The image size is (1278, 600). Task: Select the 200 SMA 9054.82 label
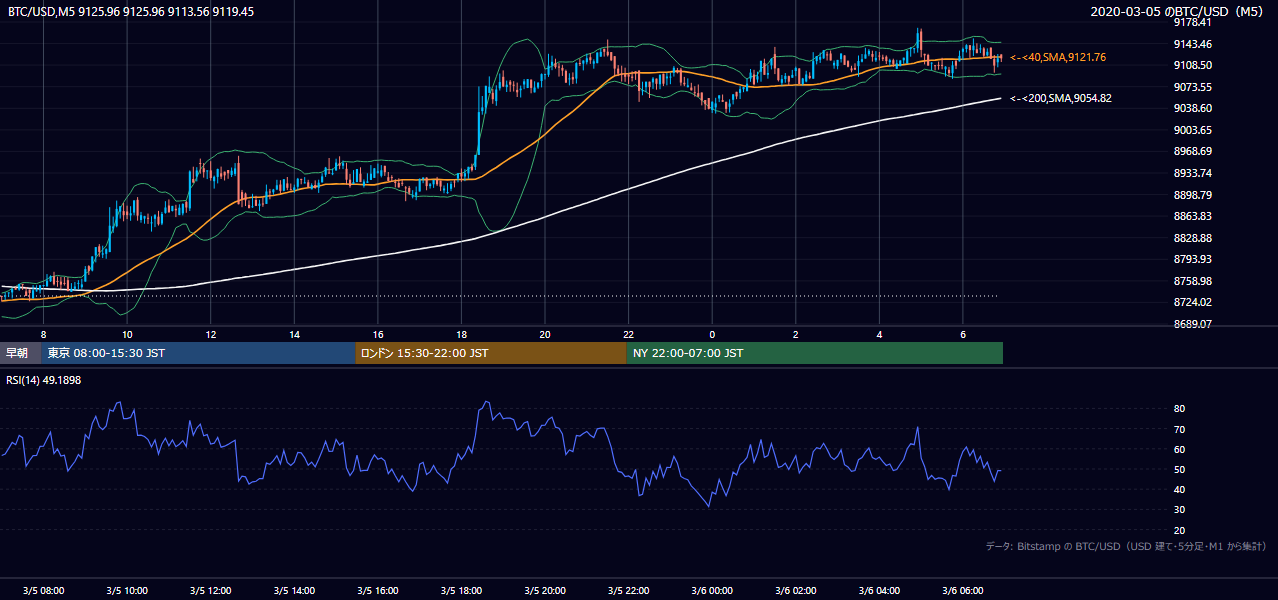1061,98
